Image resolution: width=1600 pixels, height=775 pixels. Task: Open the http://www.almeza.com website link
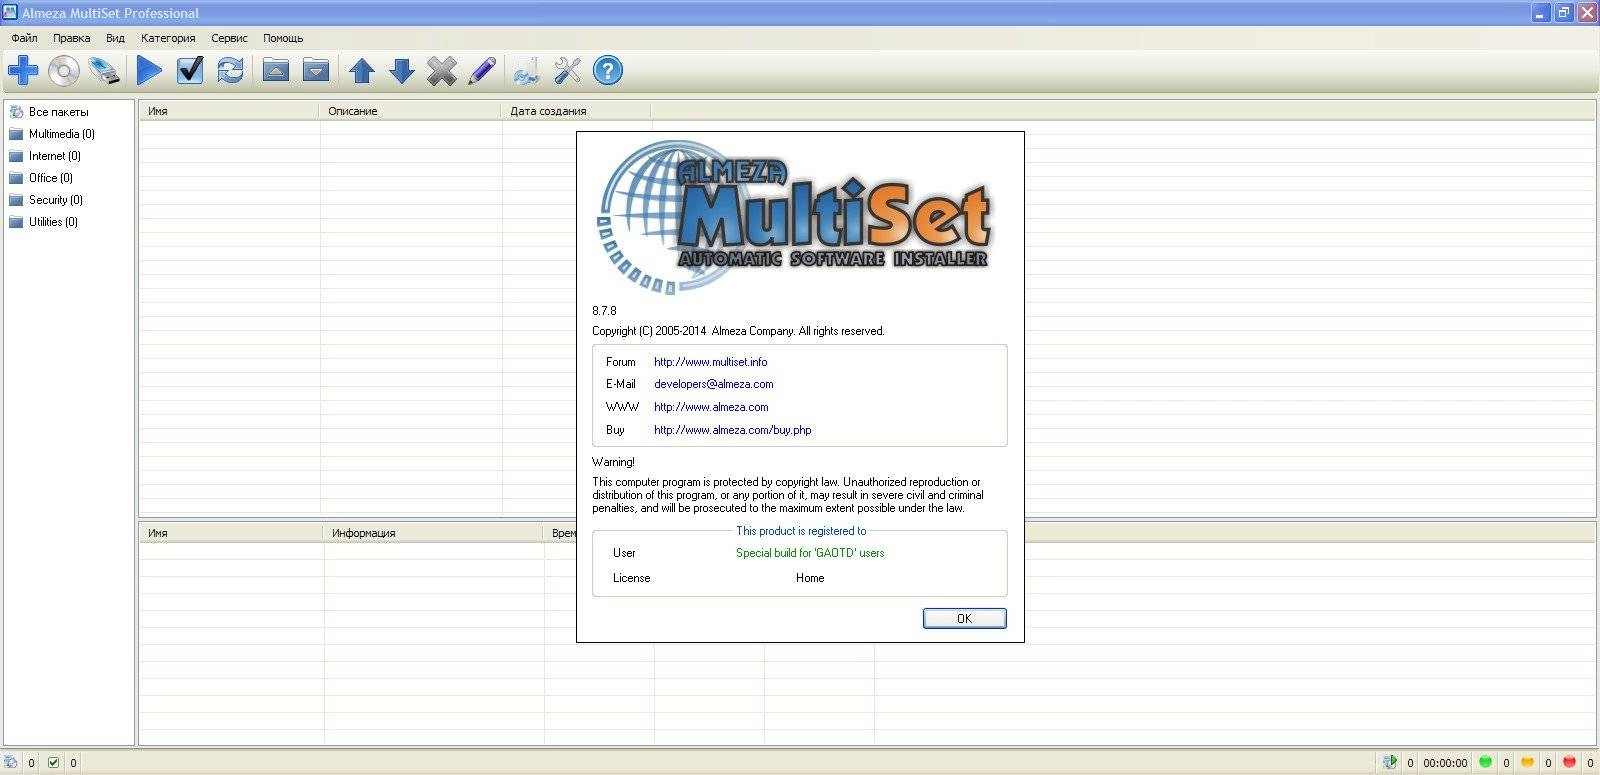pyautogui.click(x=711, y=407)
